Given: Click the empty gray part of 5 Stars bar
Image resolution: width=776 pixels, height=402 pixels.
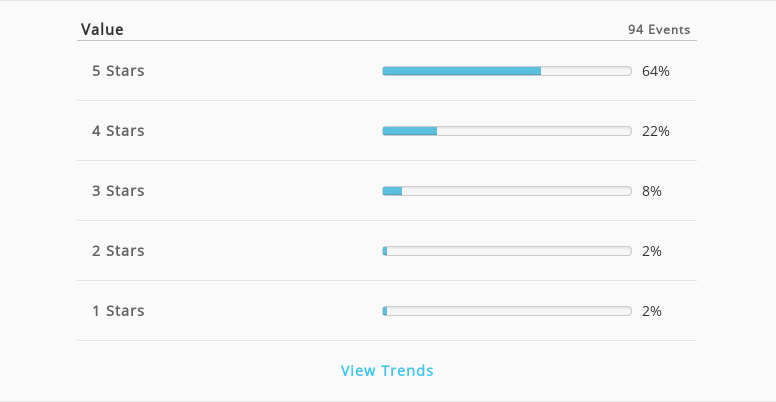Looking at the screenshot, I should click(586, 71).
